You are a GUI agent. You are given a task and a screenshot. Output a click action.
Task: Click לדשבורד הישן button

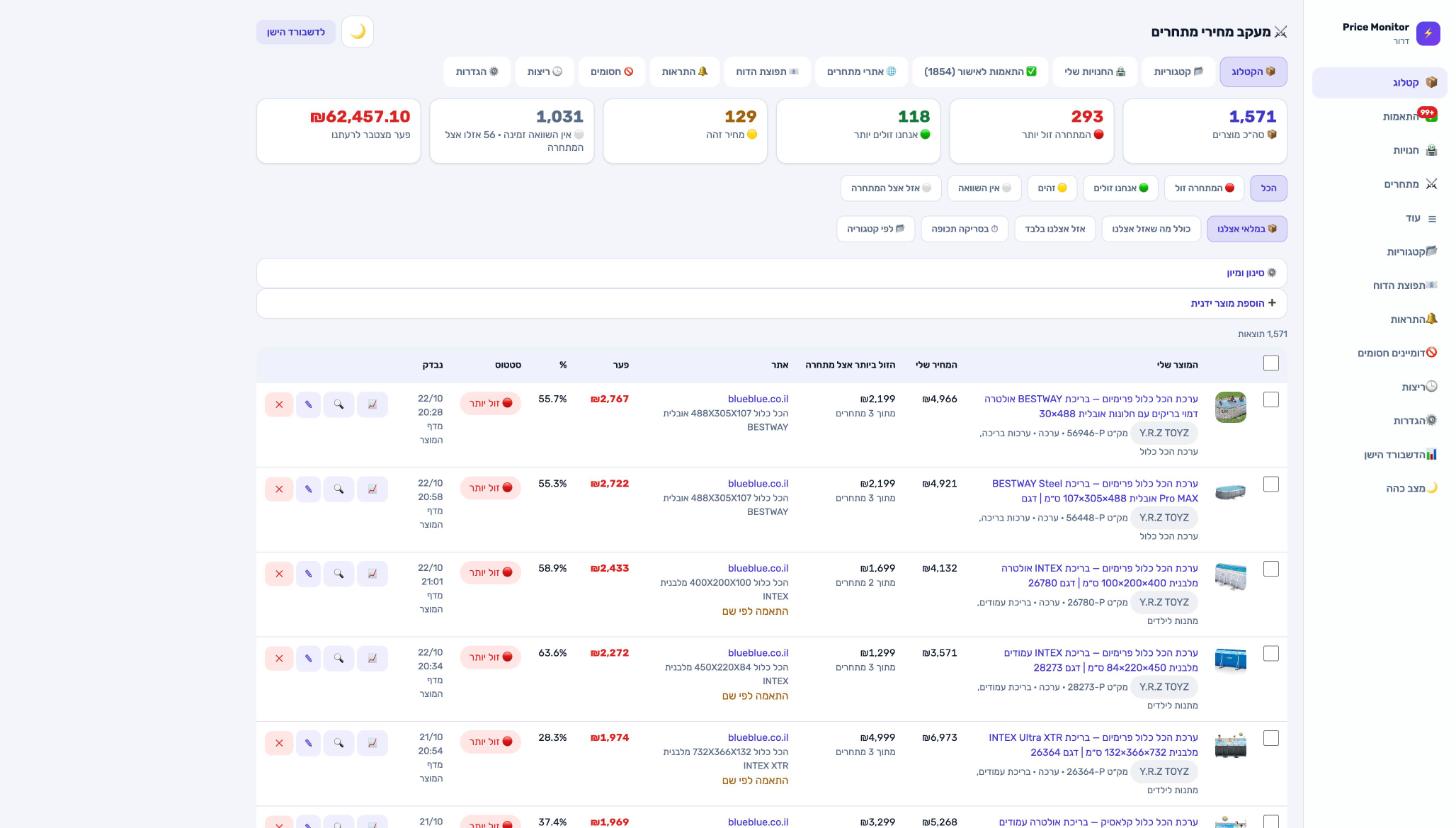click(x=296, y=32)
